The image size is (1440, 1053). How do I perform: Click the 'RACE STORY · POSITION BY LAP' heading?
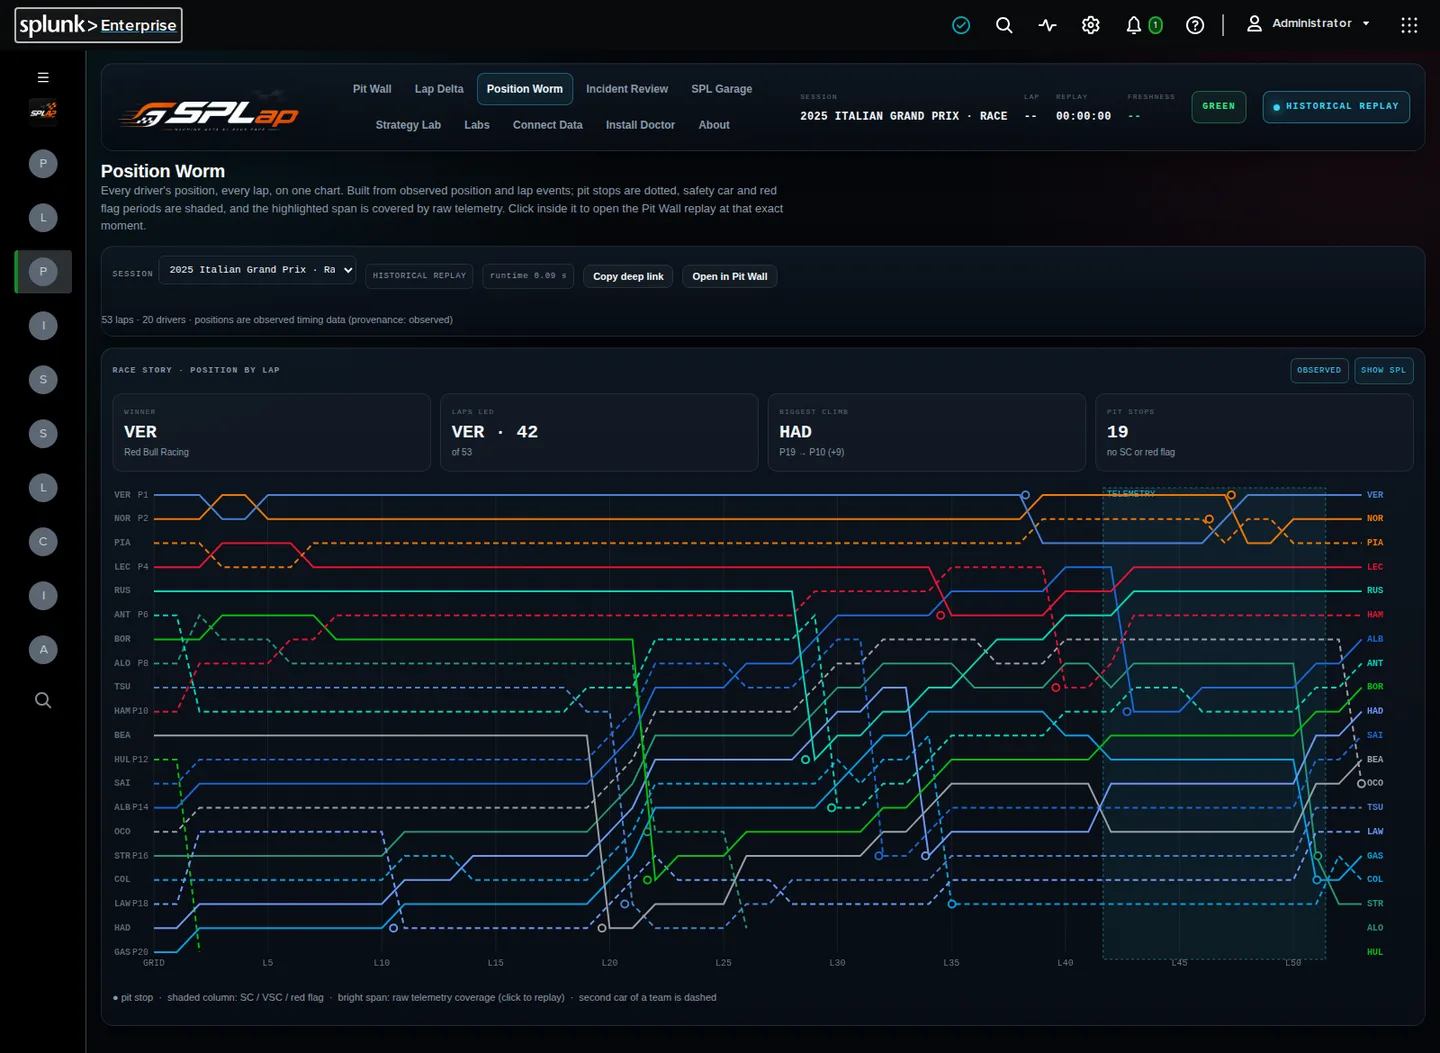[x=196, y=370]
